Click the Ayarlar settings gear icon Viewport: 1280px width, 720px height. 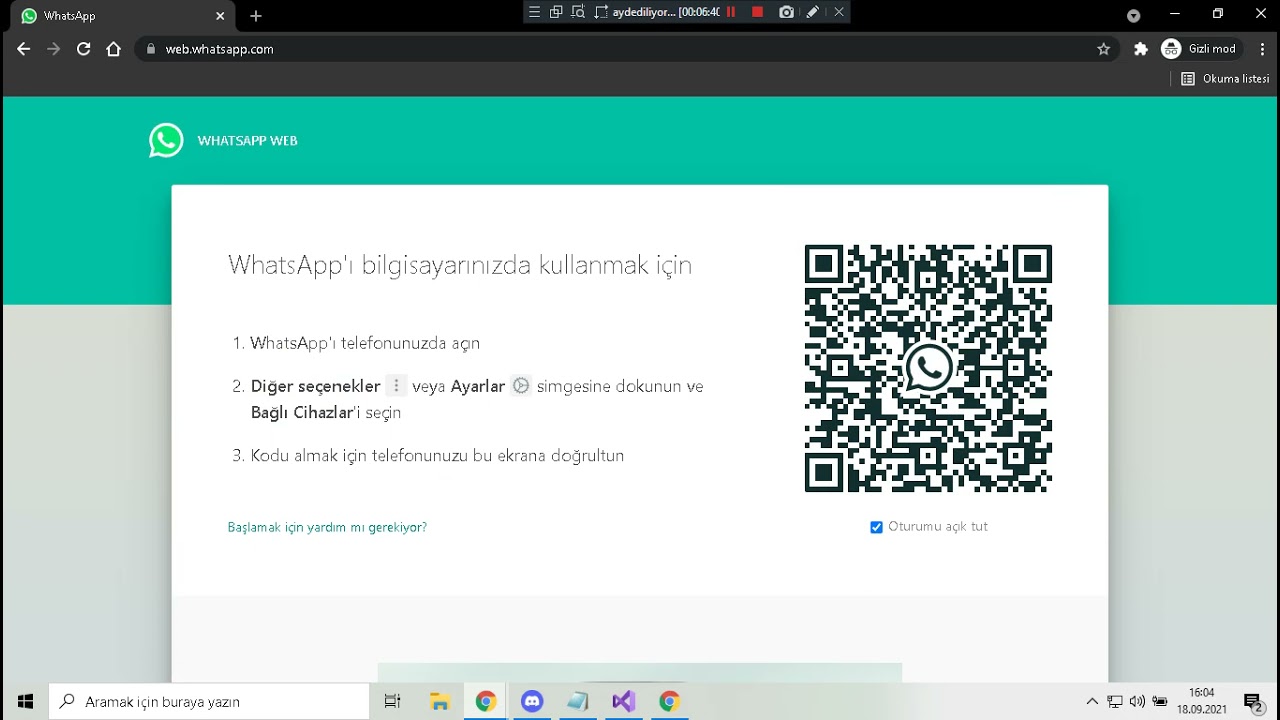click(521, 386)
